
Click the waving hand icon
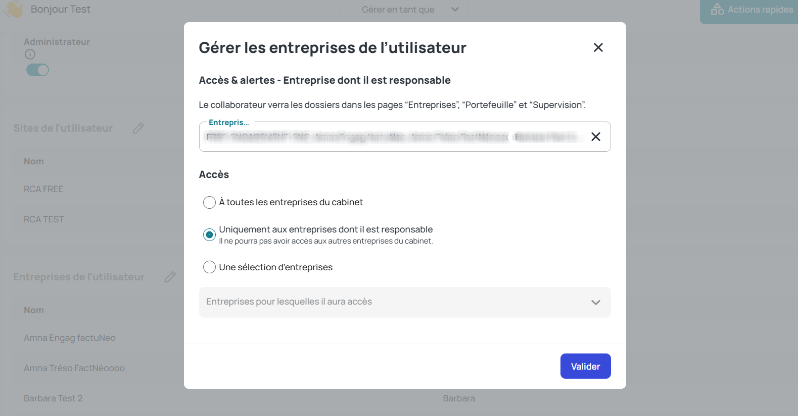tap(14, 9)
